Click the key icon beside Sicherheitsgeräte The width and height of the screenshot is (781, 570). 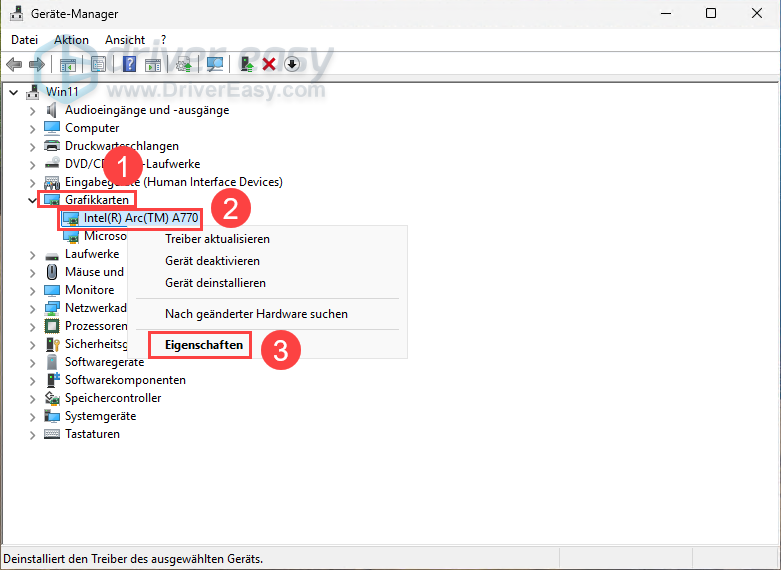(x=53, y=344)
